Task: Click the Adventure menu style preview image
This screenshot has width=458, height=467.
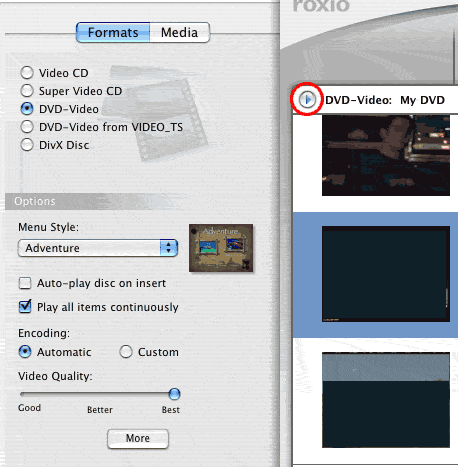Action: click(221, 248)
